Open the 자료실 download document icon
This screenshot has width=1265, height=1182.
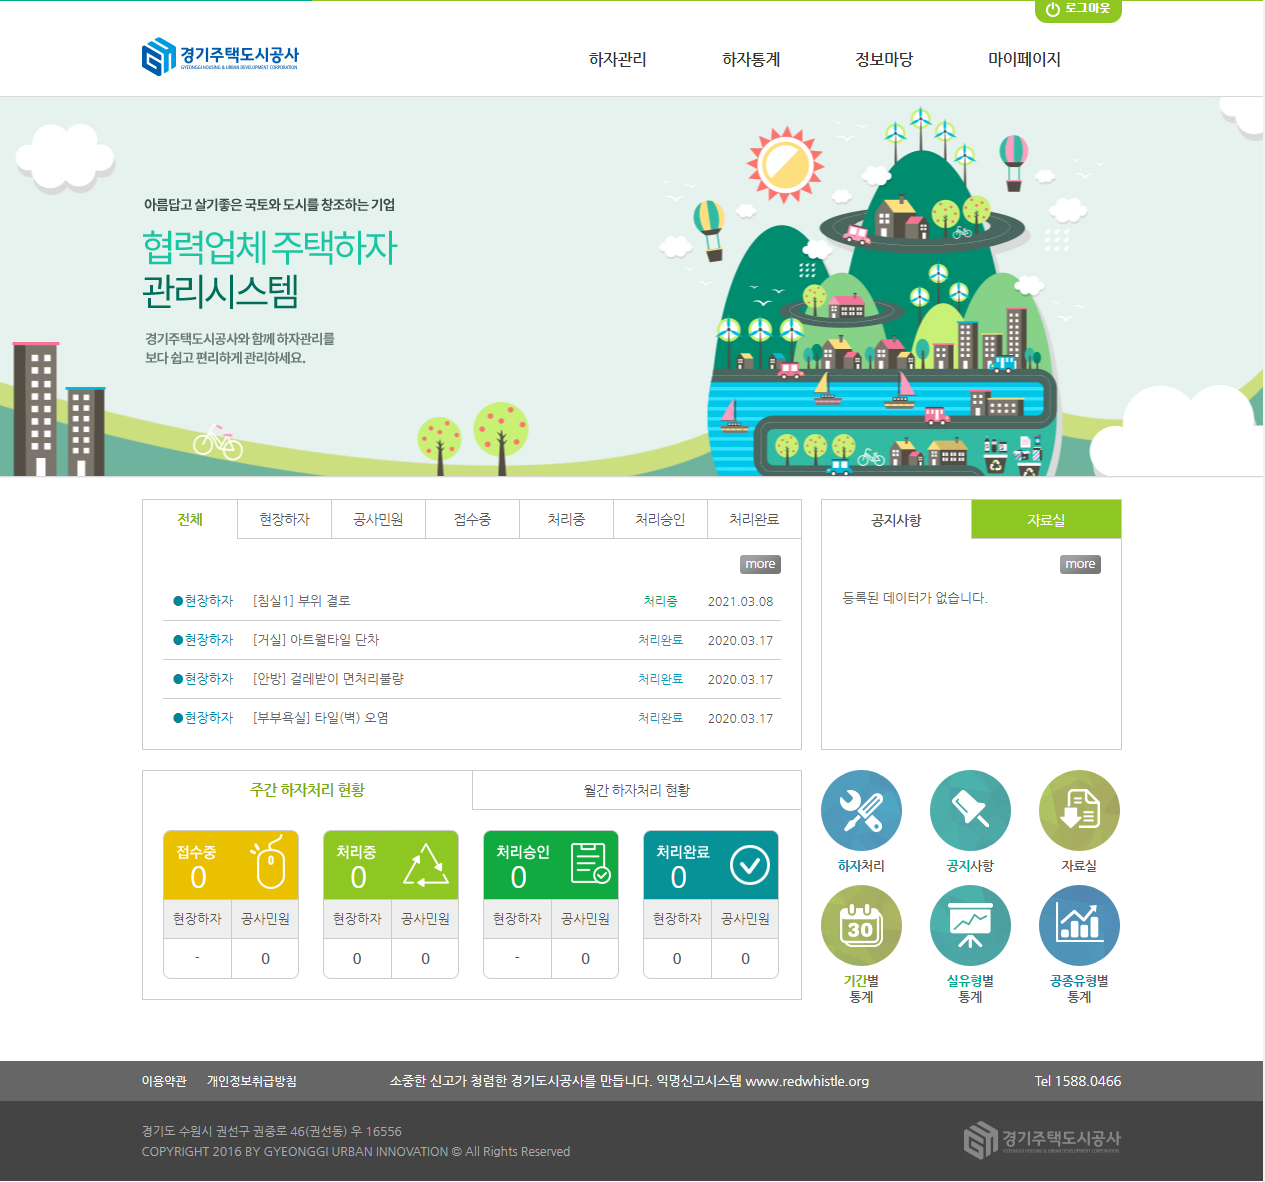click(1079, 811)
